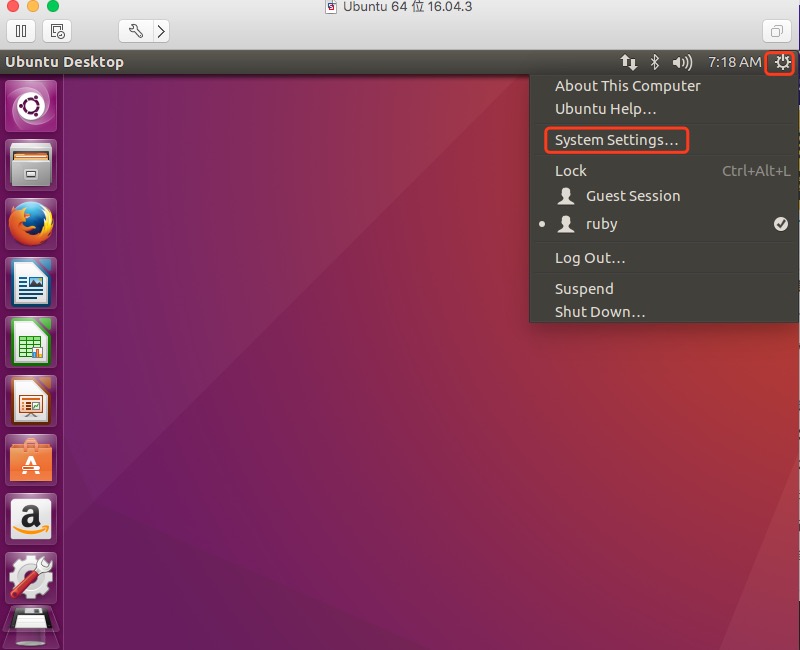Click the Ubuntu Desktop panel title
Image resolution: width=800 pixels, height=650 pixels.
click(64, 62)
